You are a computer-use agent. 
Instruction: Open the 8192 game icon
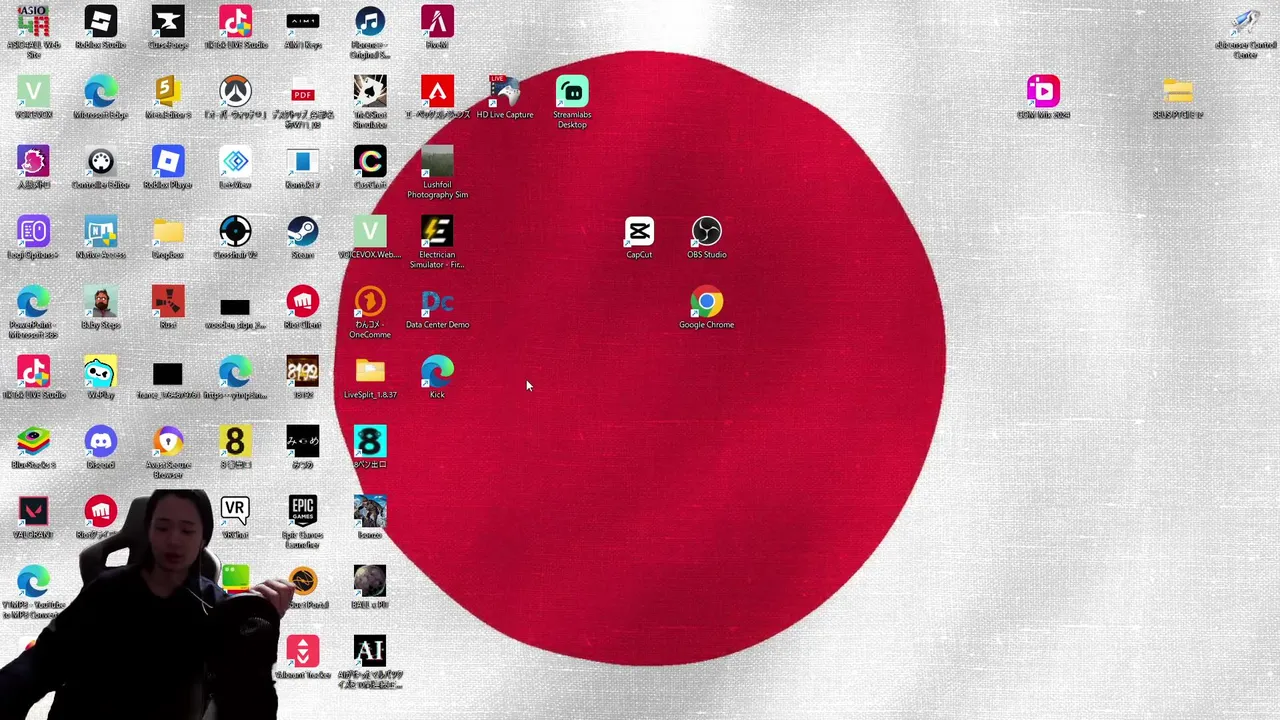click(303, 372)
